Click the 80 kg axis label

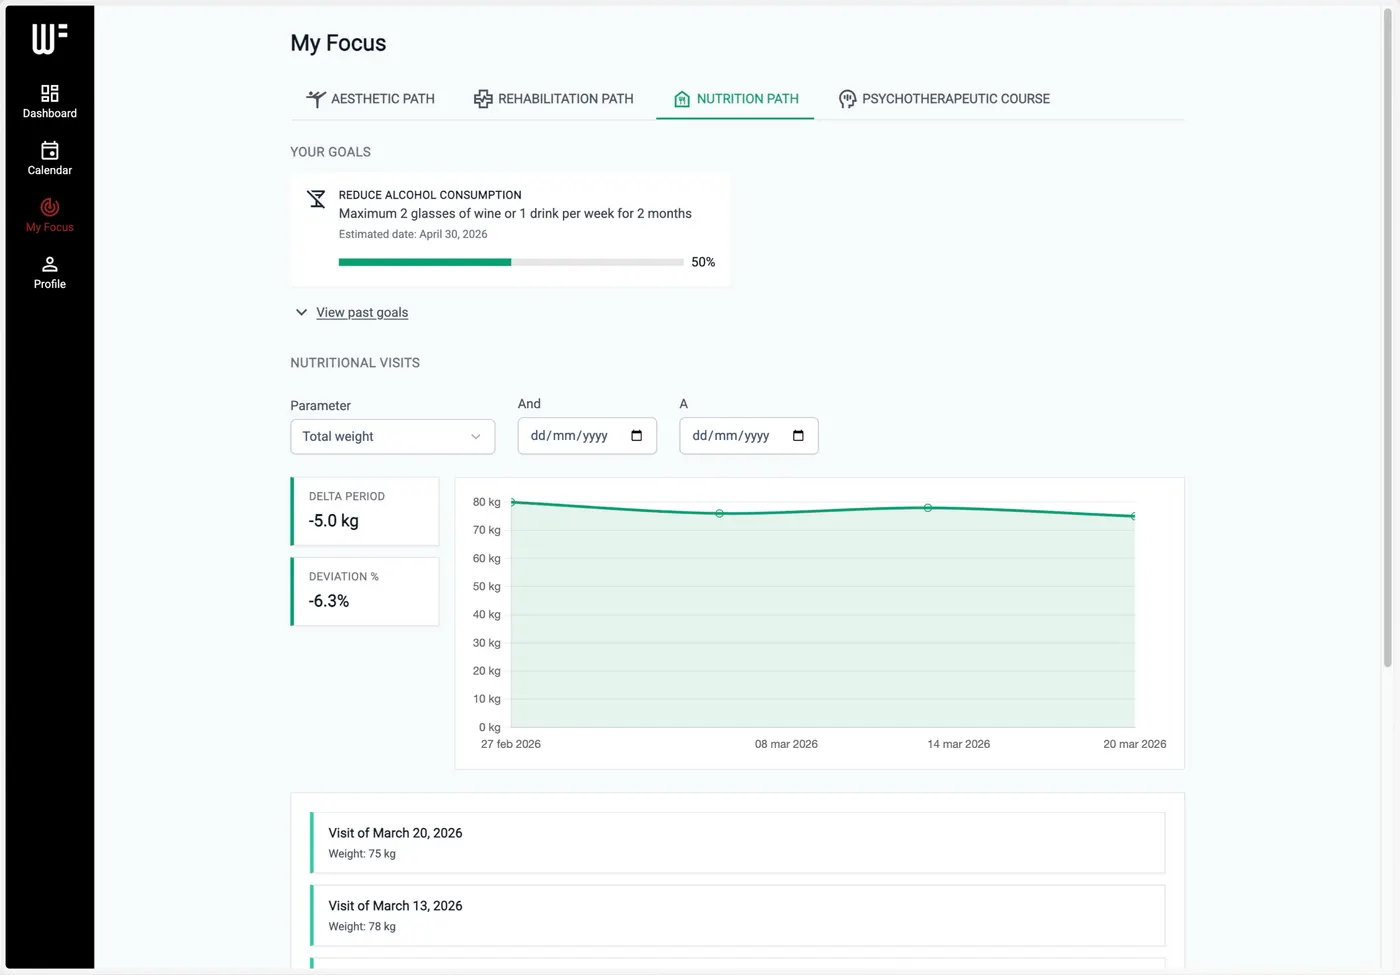tap(486, 502)
